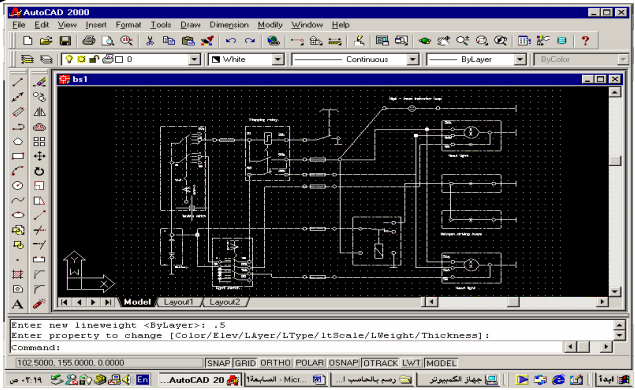This screenshot has height=390, width=635.
Task: Select the Arc draw tool
Action: pos(18,171)
